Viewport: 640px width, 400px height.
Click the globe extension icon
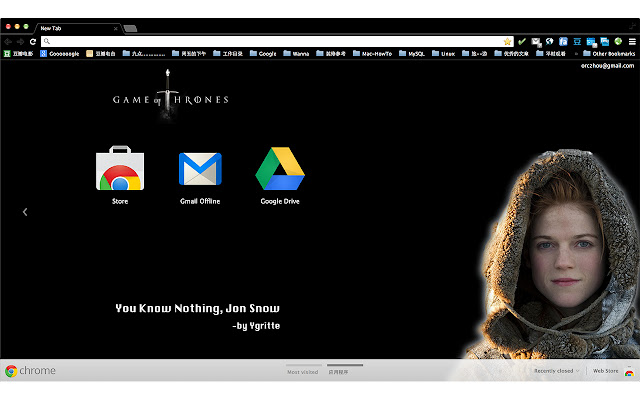pyautogui.click(x=549, y=42)
